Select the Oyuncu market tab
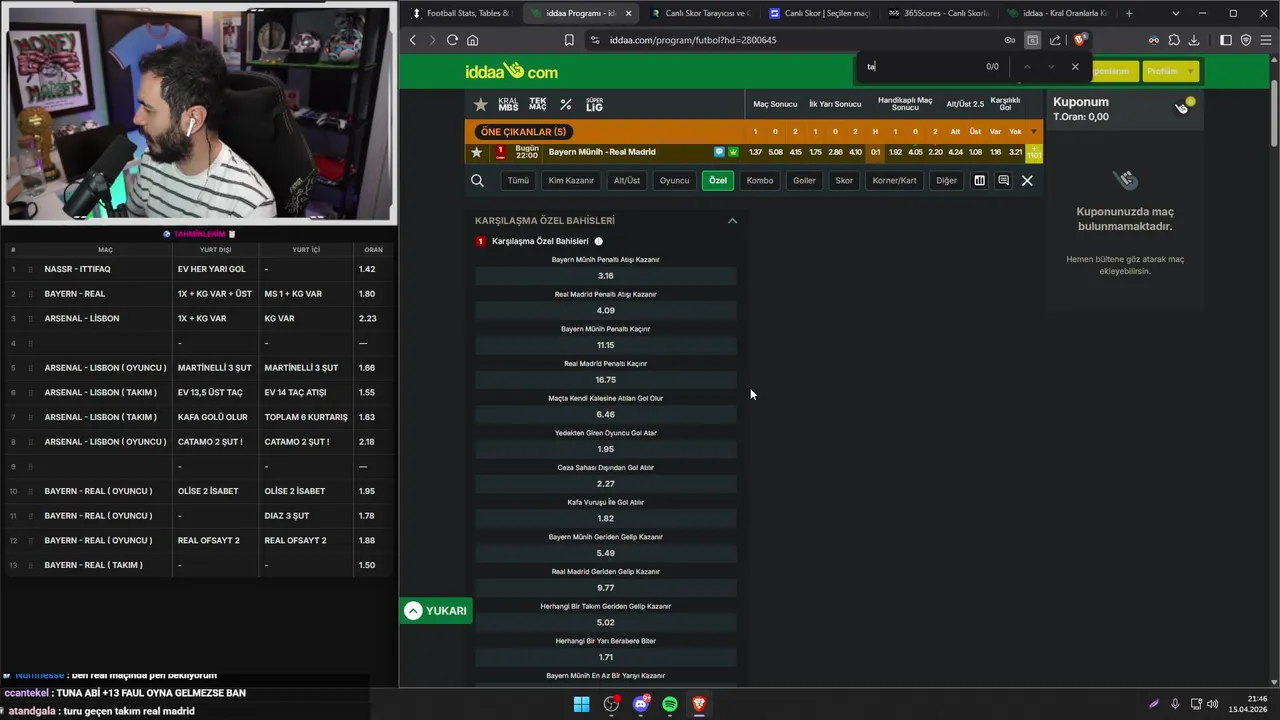This screenshot has height=720, width=1280. pos(674,181)
